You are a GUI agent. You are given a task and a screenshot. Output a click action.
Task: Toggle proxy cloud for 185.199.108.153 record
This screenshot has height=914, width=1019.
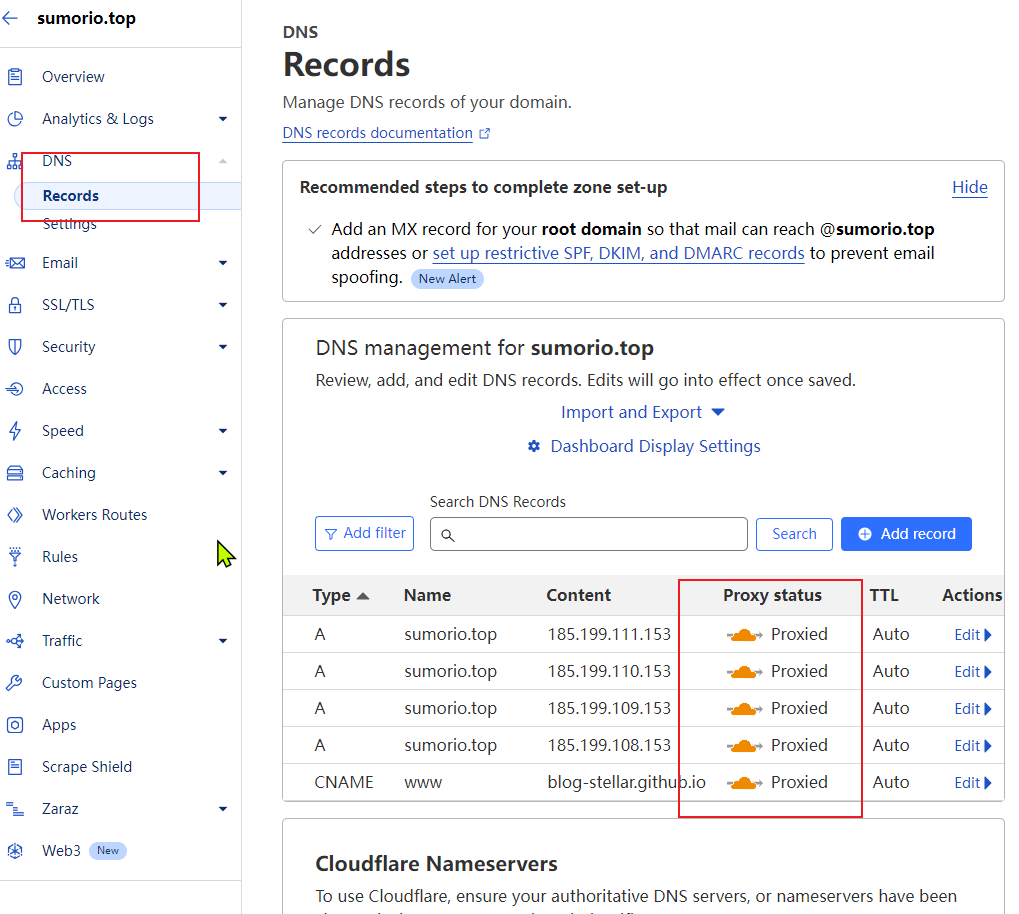tap(744, 746)
